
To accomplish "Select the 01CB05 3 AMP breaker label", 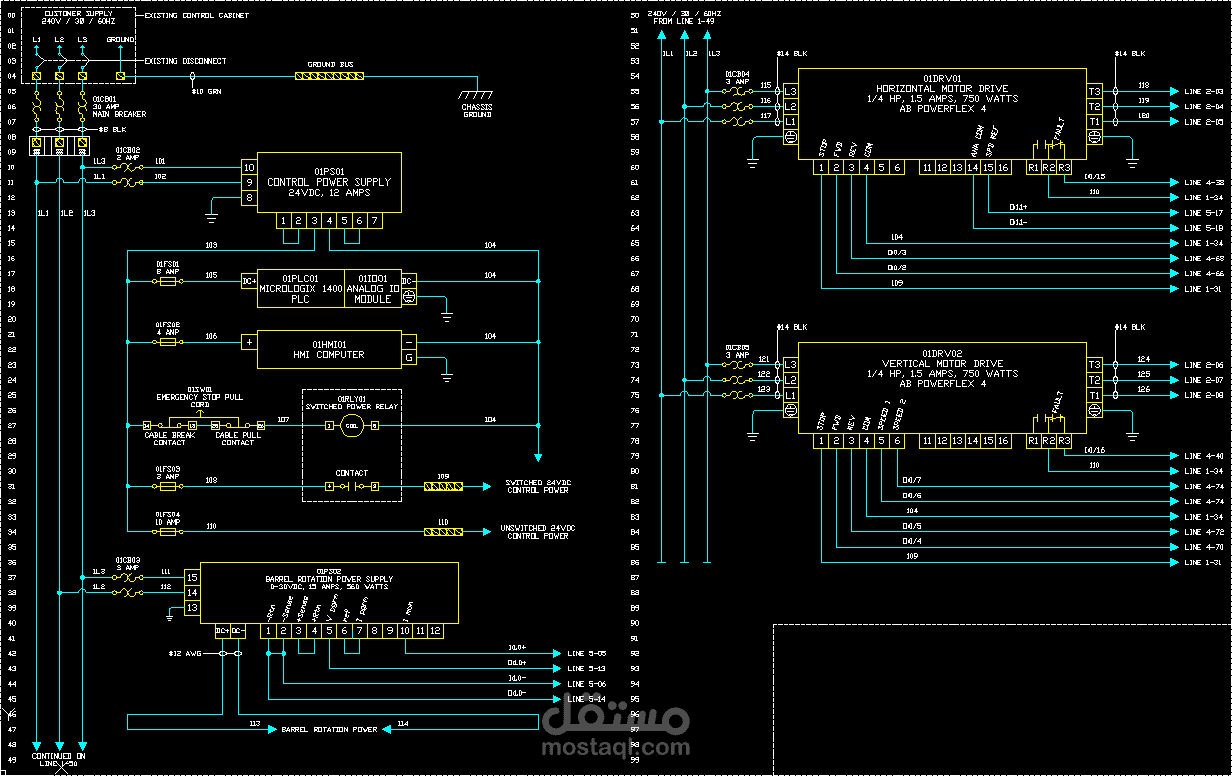I will pyautogui.click(x=737, y=351).
